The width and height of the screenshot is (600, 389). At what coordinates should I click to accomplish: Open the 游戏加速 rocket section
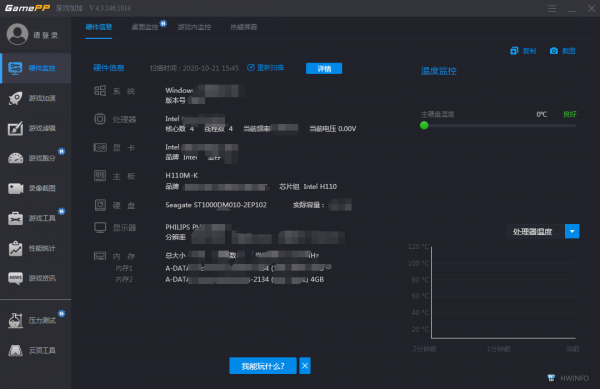pos(36,98)
